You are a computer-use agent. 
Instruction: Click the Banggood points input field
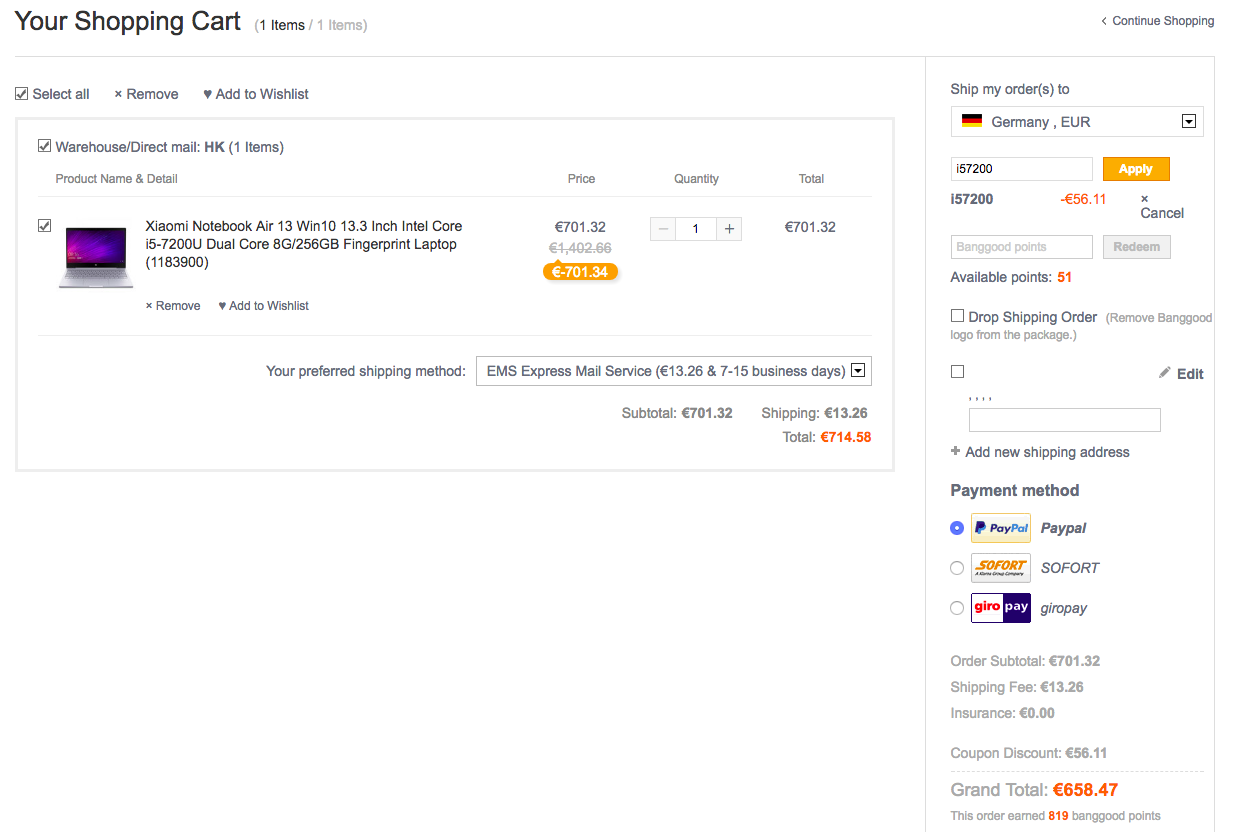tap(1022, 247)
